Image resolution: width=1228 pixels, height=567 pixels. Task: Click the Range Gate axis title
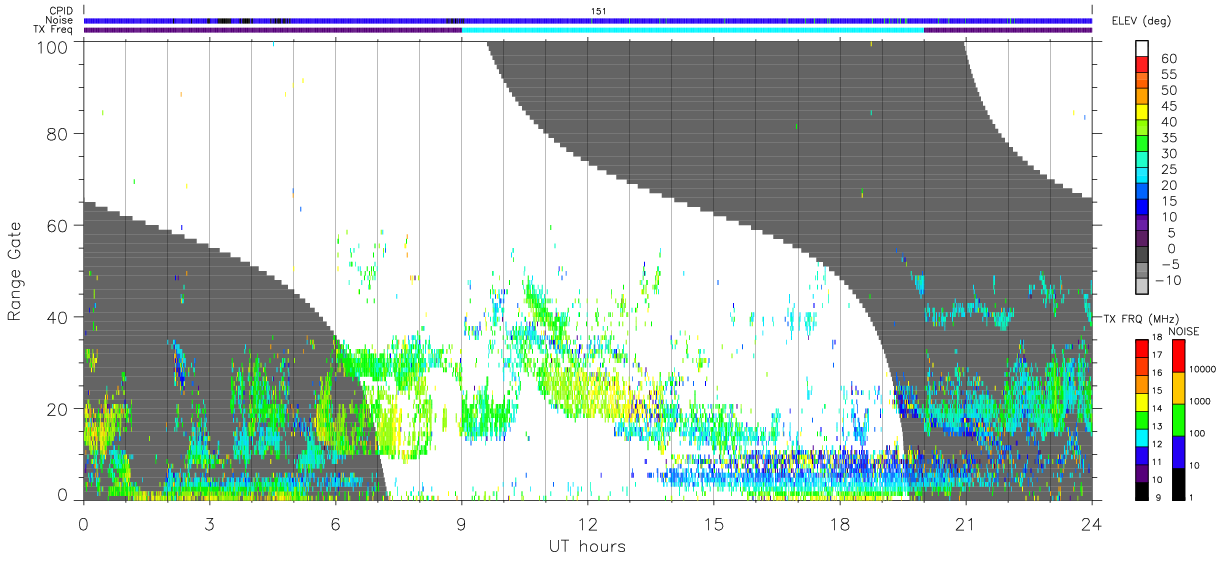coord(15,271)
